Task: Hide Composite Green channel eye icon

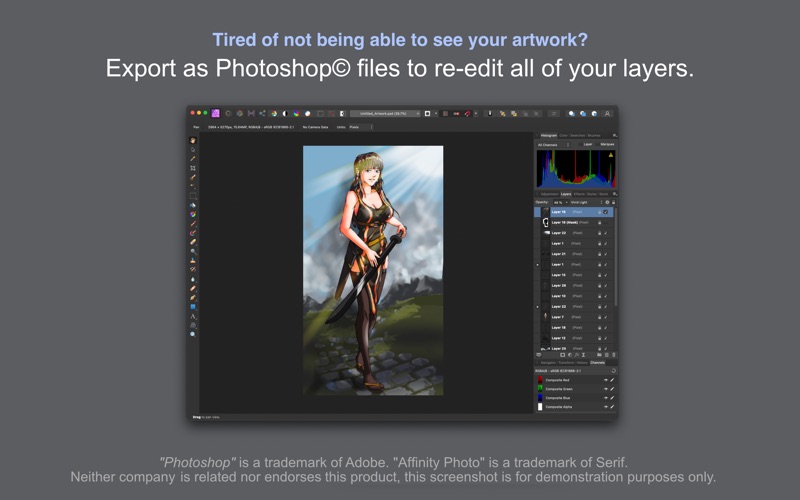Action: 606,389
